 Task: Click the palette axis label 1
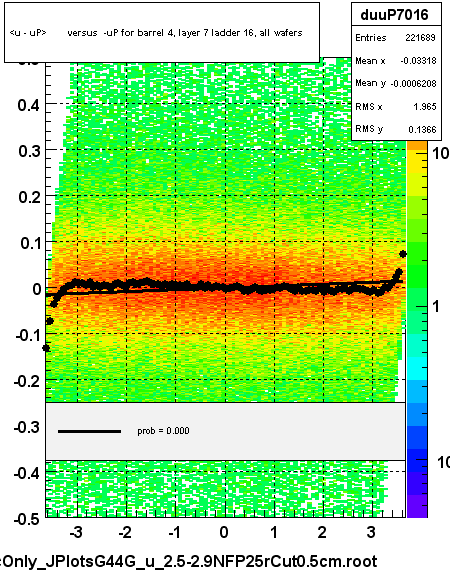point(436,306)
